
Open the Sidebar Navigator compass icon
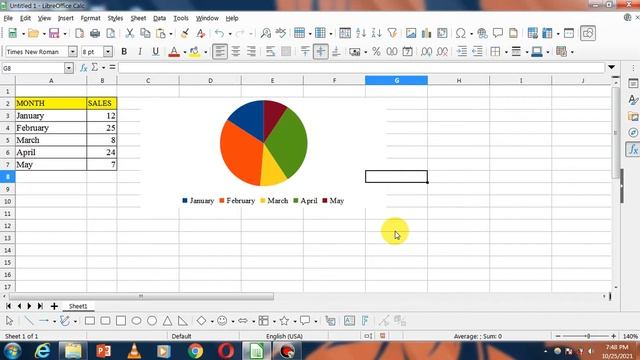[x=633, y=133]
